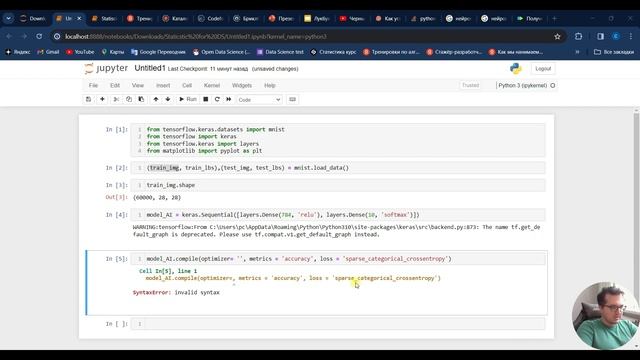640x360 pixels.
Task: Restart kernel and run all with fast-forward icon
Action: click(229, 99)
